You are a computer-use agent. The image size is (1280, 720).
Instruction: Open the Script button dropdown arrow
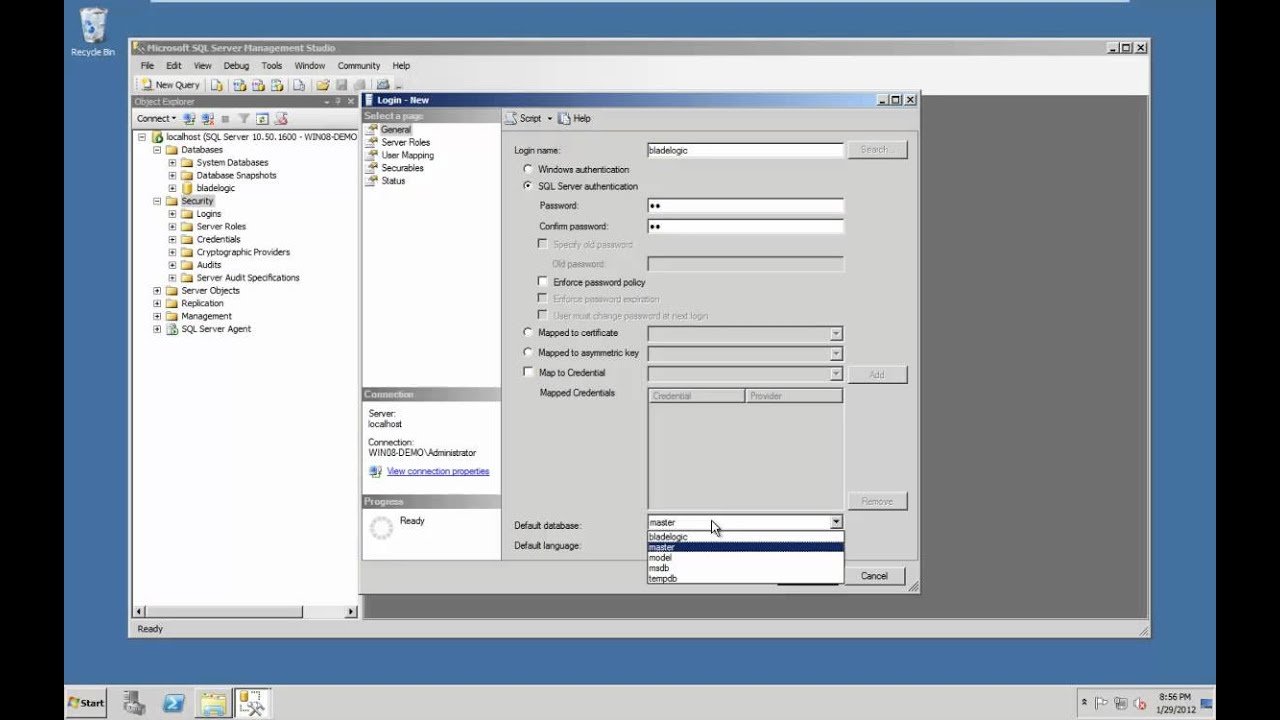[549, 118]
